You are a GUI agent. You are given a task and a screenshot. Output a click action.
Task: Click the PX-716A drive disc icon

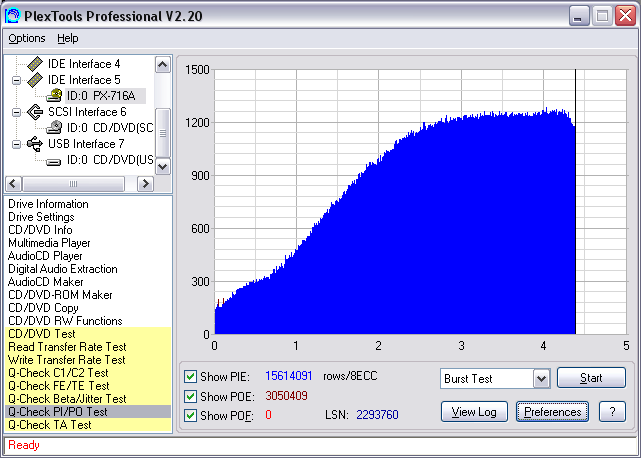(54, 96)
